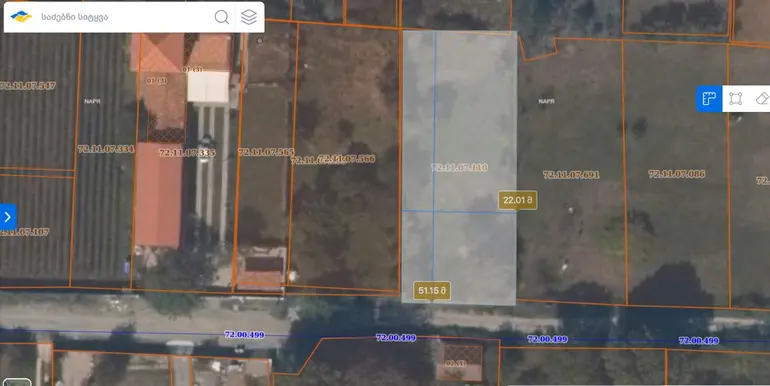Viewport: 770px width, 386px height.
Task: Select the ruler distance measurement tool
Action: click(709, 99)
